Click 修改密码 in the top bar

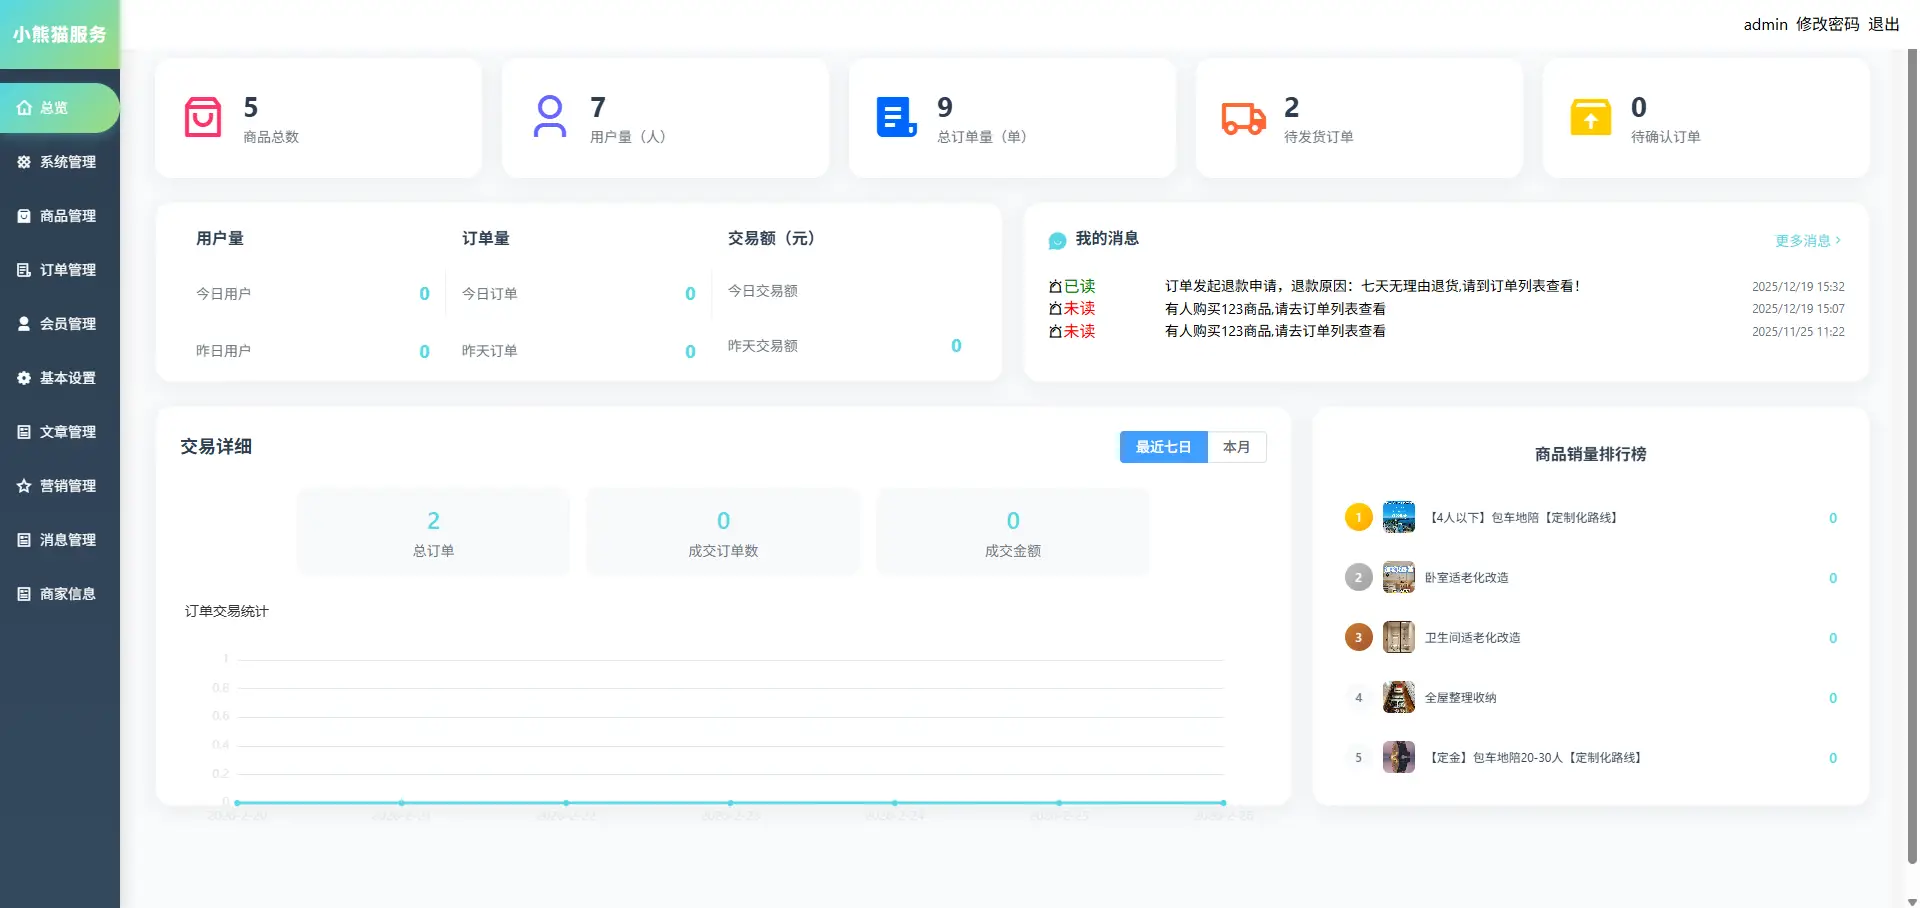click(x=1827, y=24)
